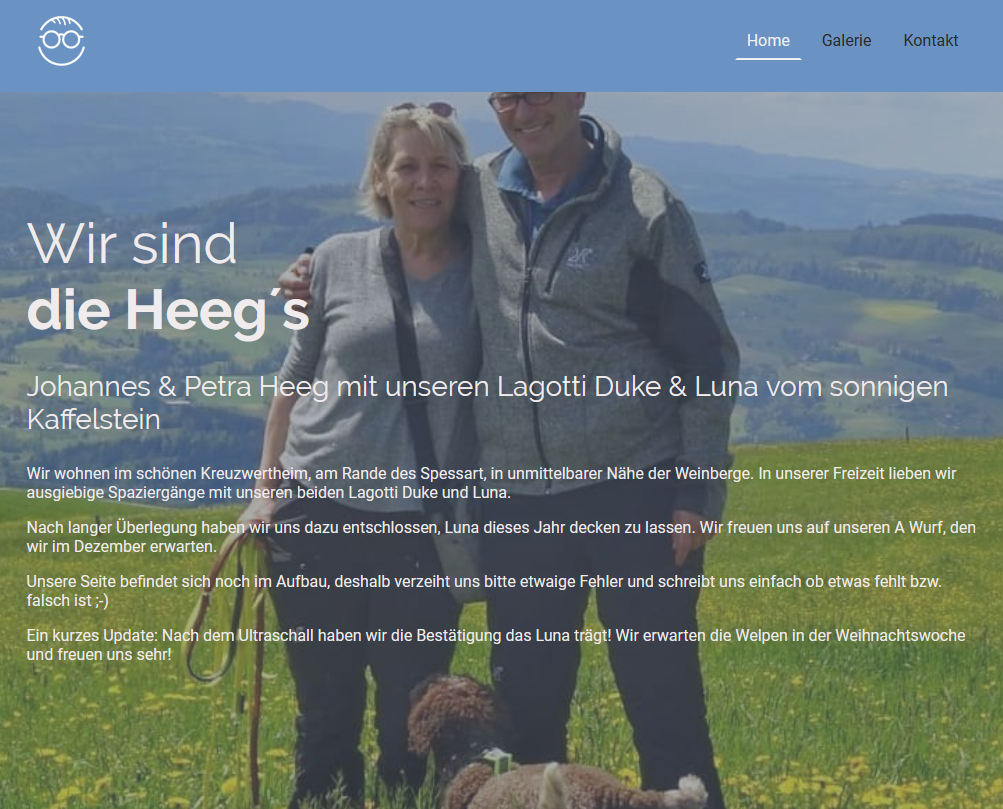Click the logo on the man's jacket
This screenshot has height=809, width=1003.
pos(580,258)
